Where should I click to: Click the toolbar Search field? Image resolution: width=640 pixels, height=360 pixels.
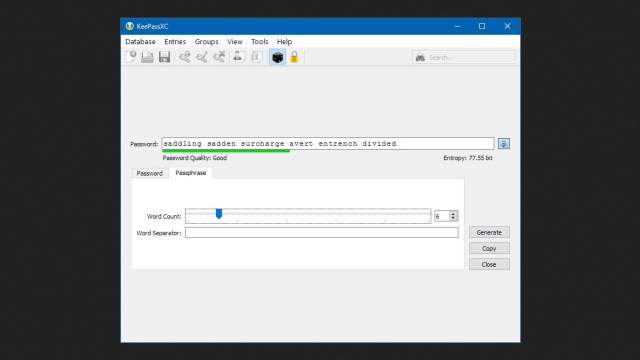click(x=464, y=58)
